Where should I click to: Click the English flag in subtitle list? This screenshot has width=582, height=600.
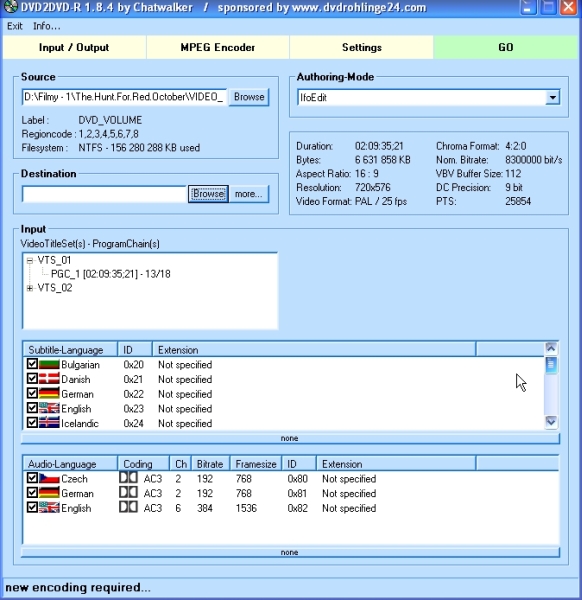49,408
